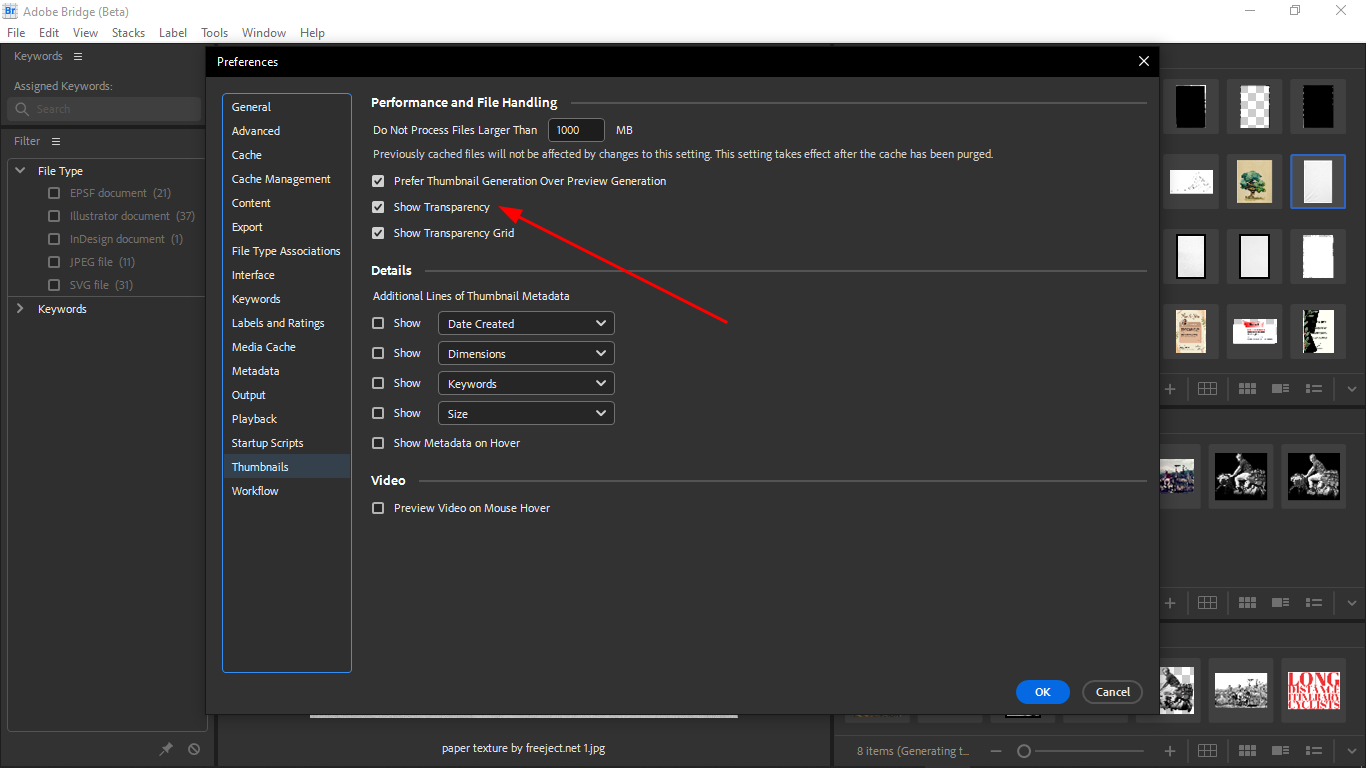Collapse the File Type filter section
The height and width of the screenshot is (768, 1366).
20,170
